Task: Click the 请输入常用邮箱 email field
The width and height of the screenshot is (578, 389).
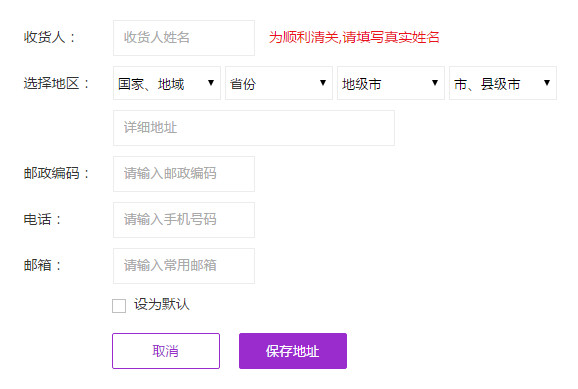Action: pos(184,266)
